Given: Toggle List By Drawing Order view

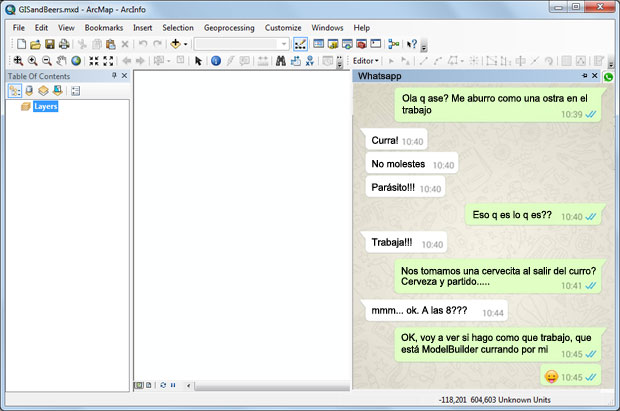Looking at the screenshot, I should pos(15,91).
